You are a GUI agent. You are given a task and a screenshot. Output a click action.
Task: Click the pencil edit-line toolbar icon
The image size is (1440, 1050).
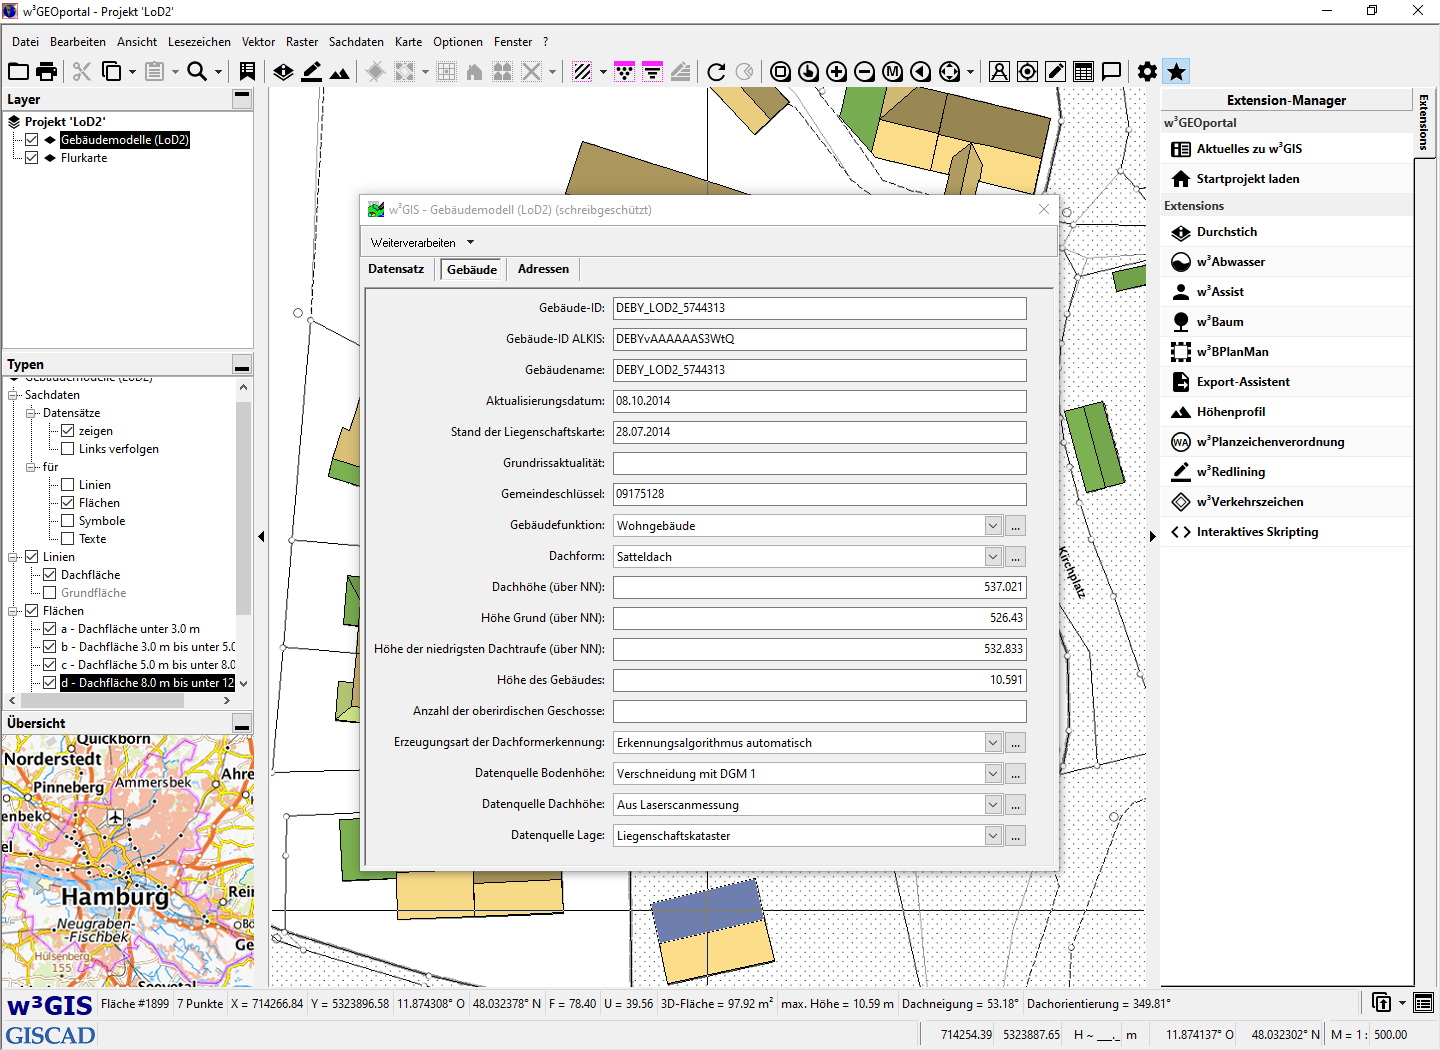click(312, 71)
